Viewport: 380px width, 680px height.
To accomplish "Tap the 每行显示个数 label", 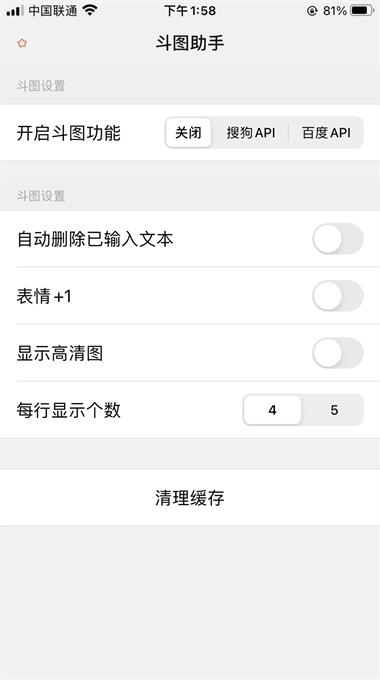I will coord(69,410).
